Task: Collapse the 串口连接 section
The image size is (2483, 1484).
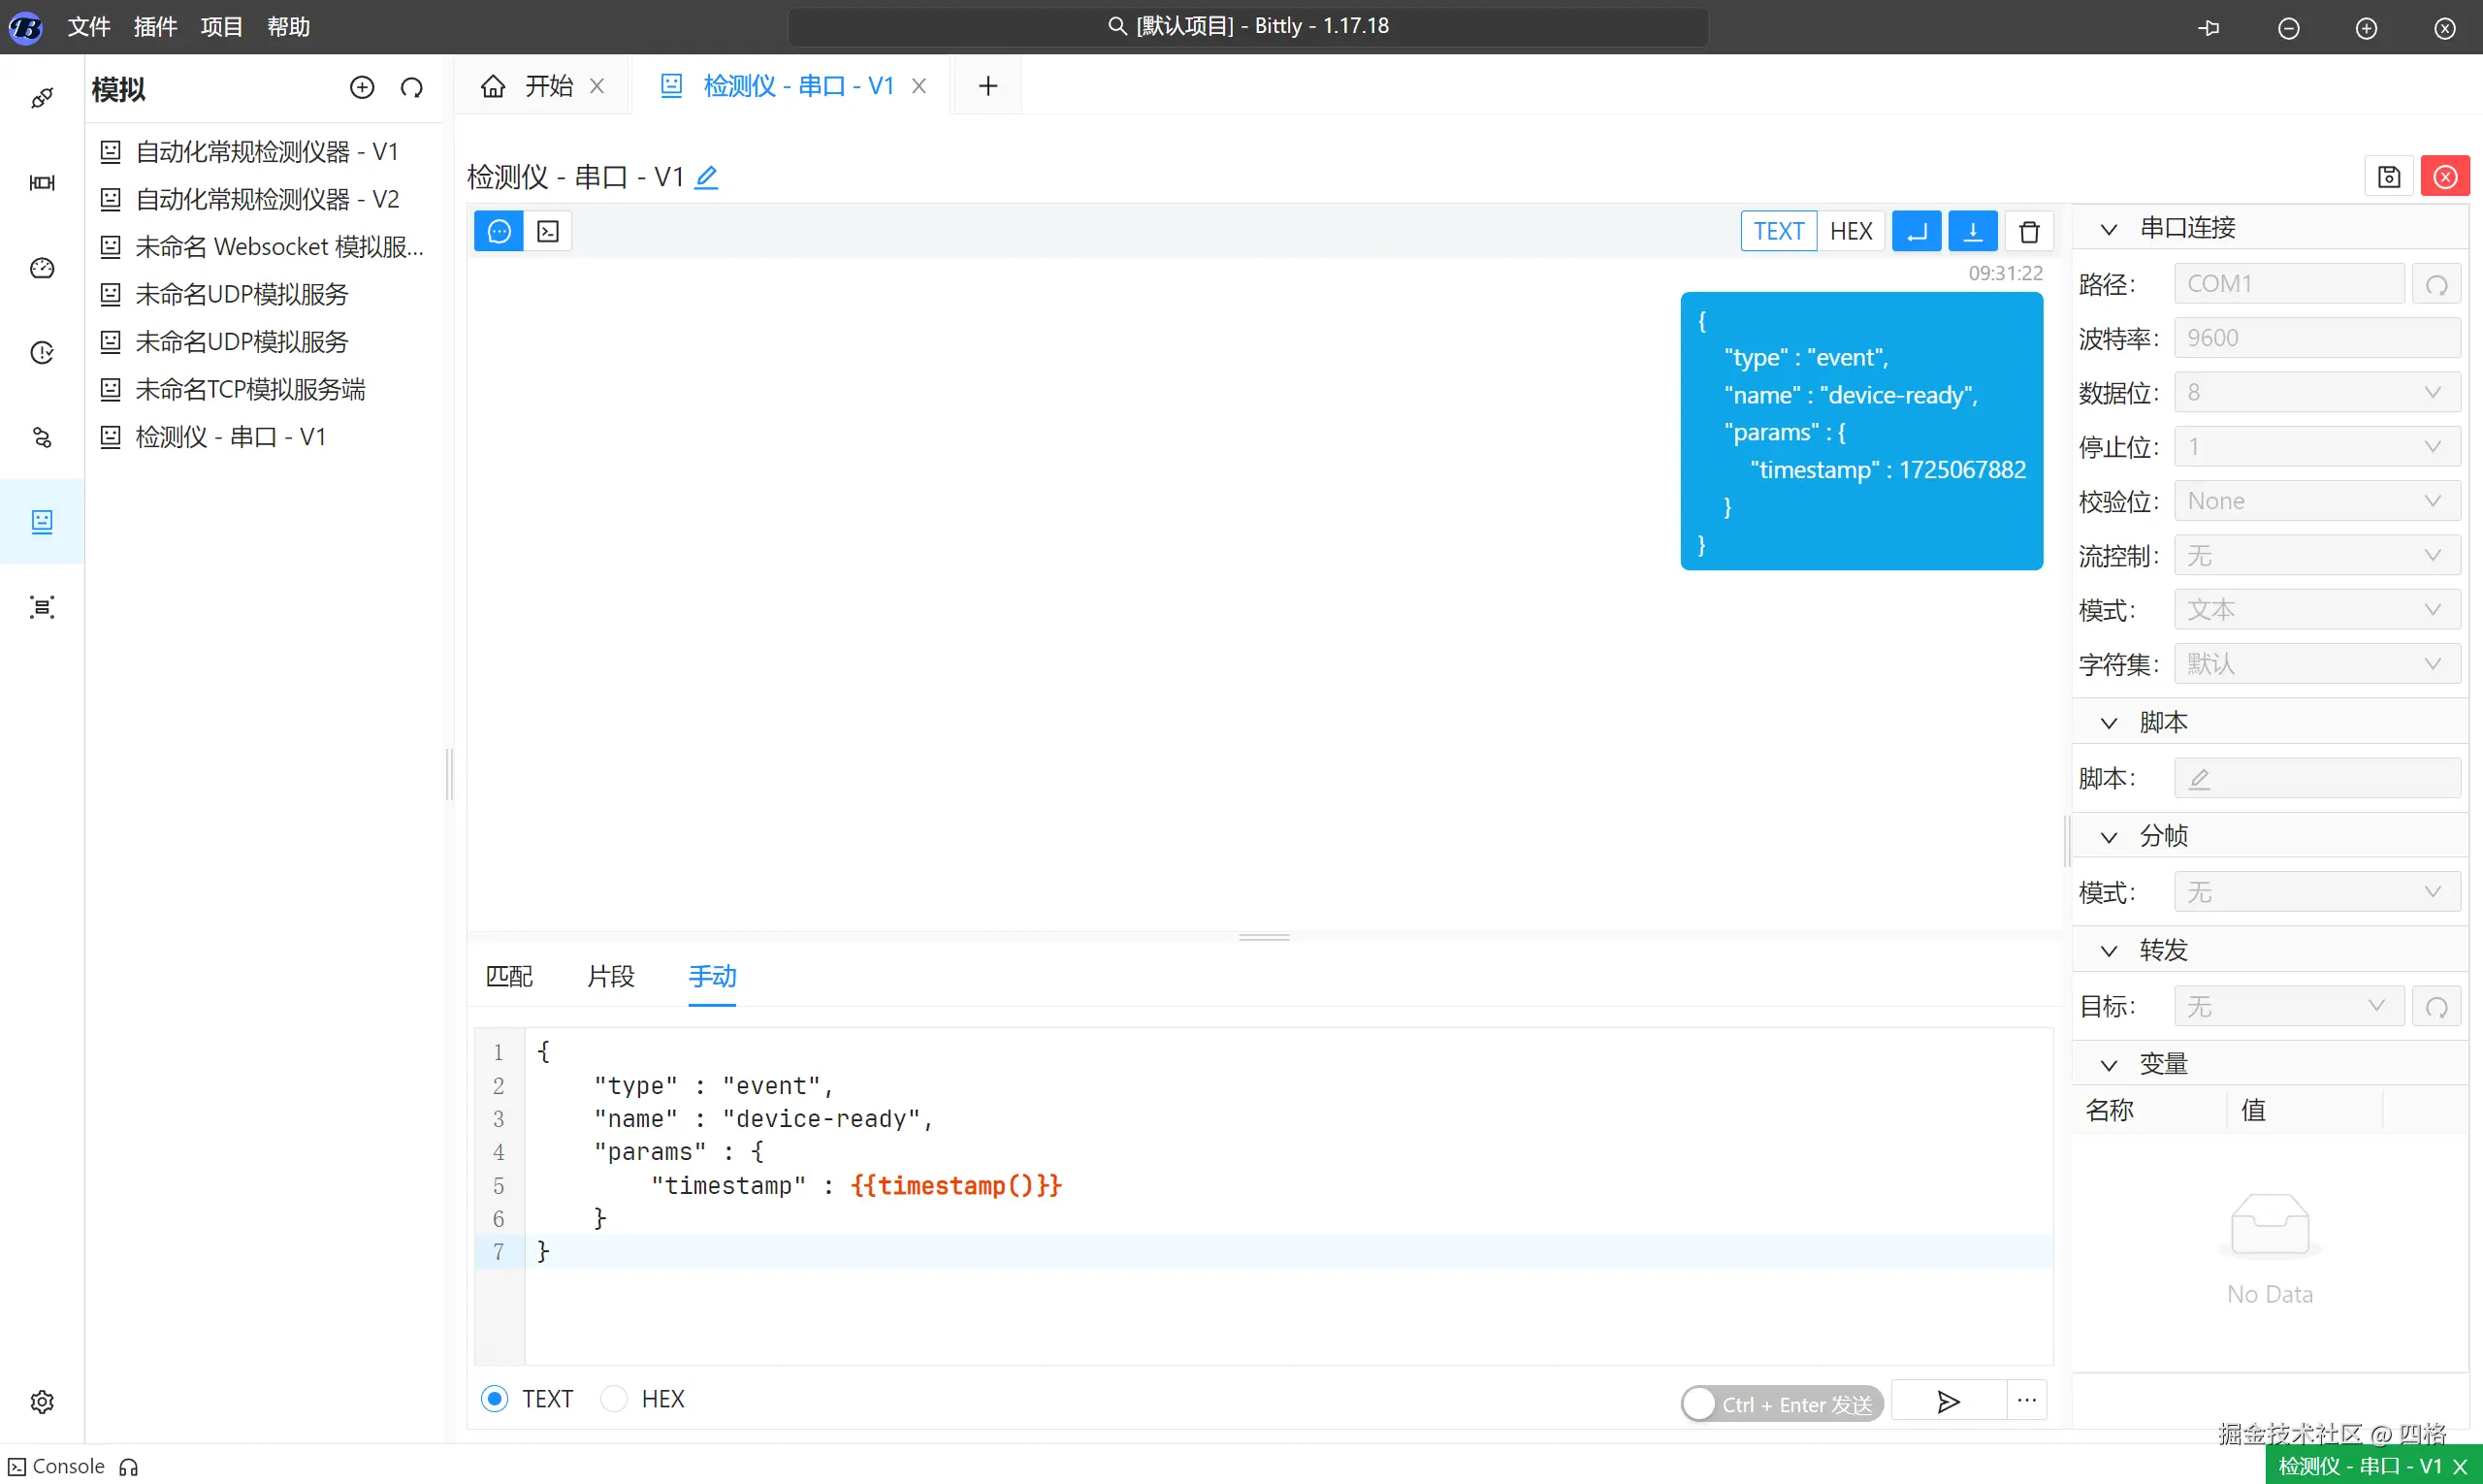Action: pos(2109,229)
